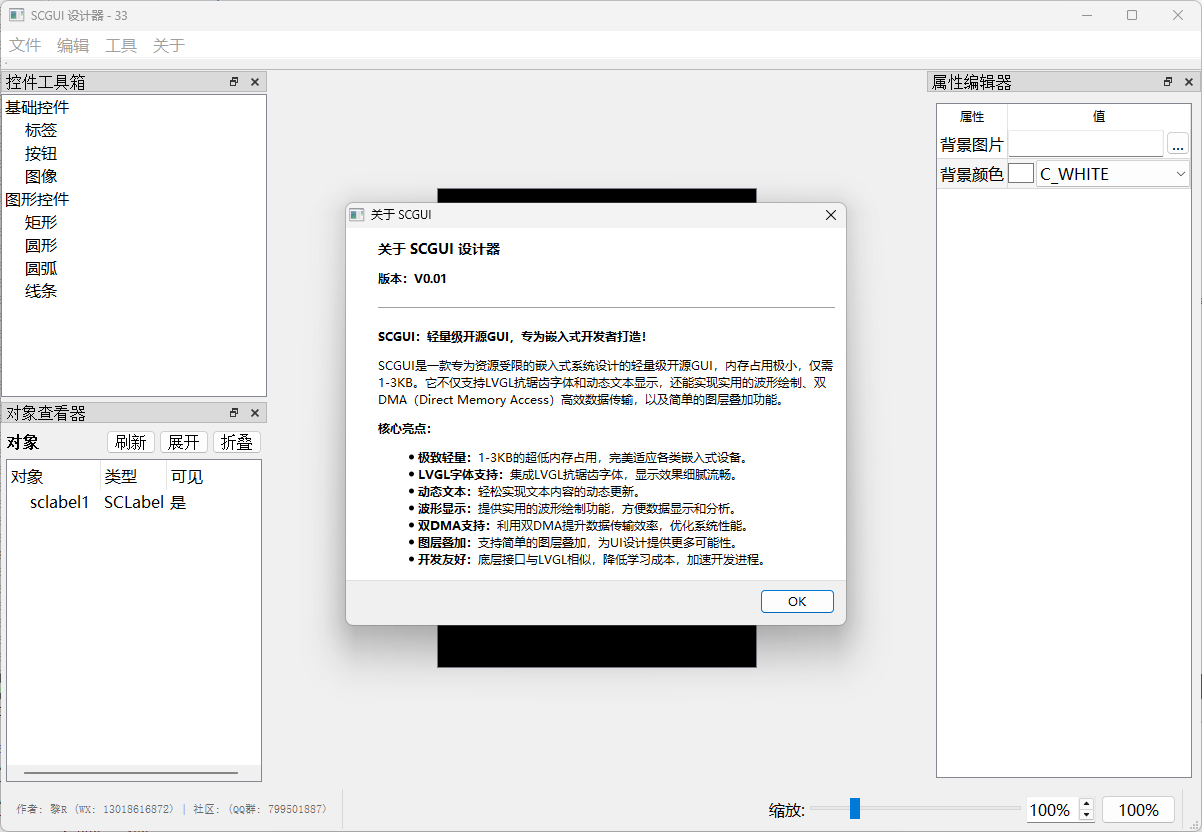The height and width of the screenshot is (832, 1202).
Task: Click the 值 column header
Action: coord(1099,116)
